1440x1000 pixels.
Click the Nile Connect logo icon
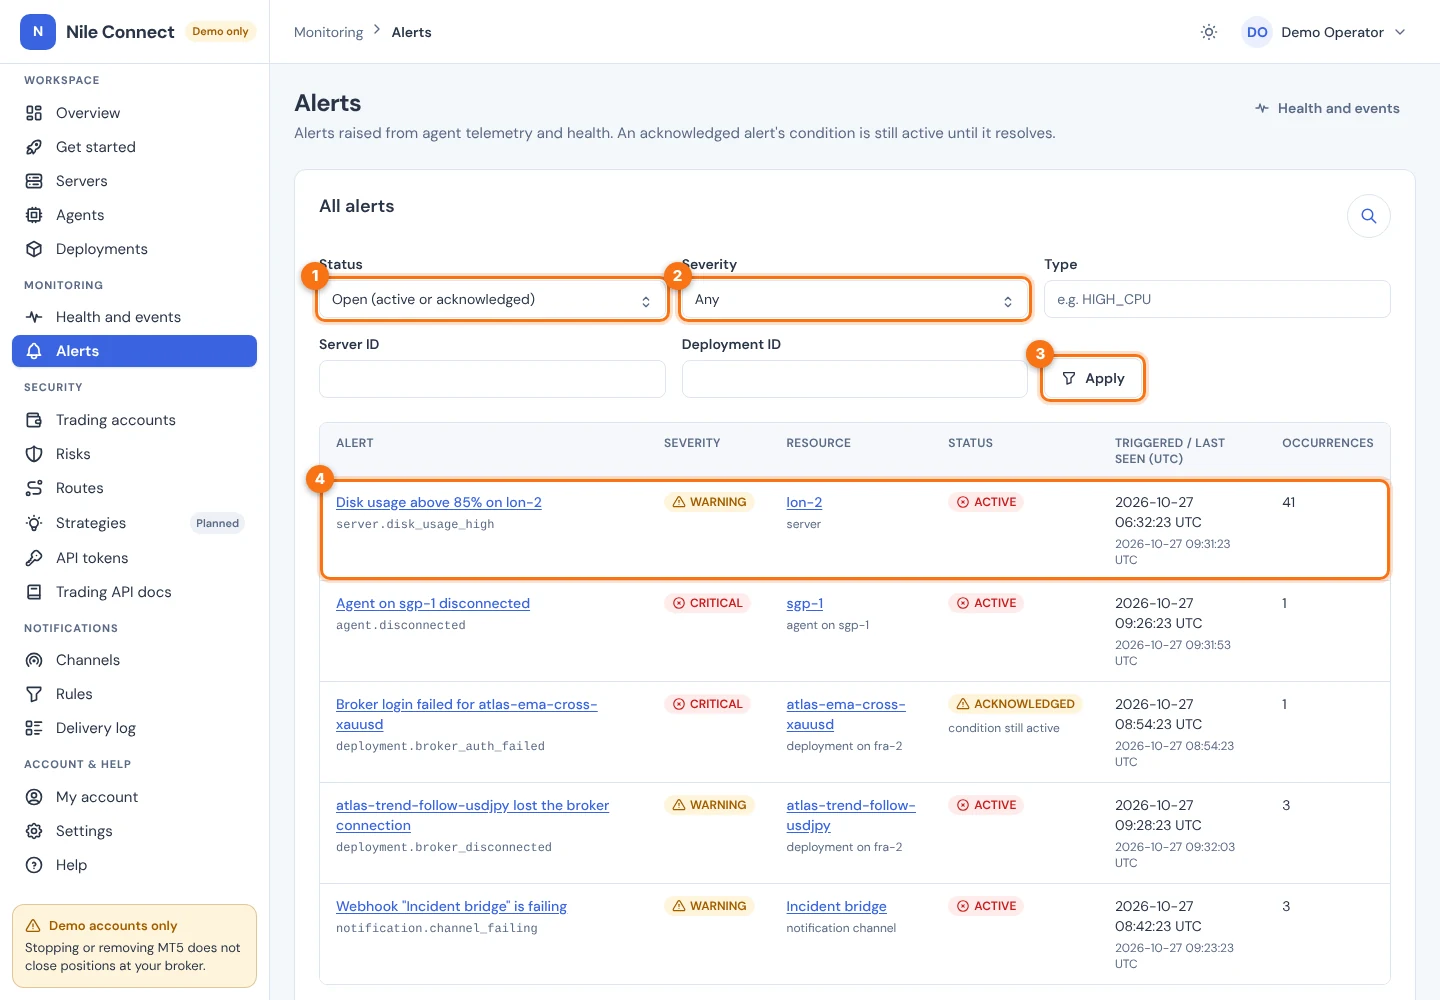38,32
